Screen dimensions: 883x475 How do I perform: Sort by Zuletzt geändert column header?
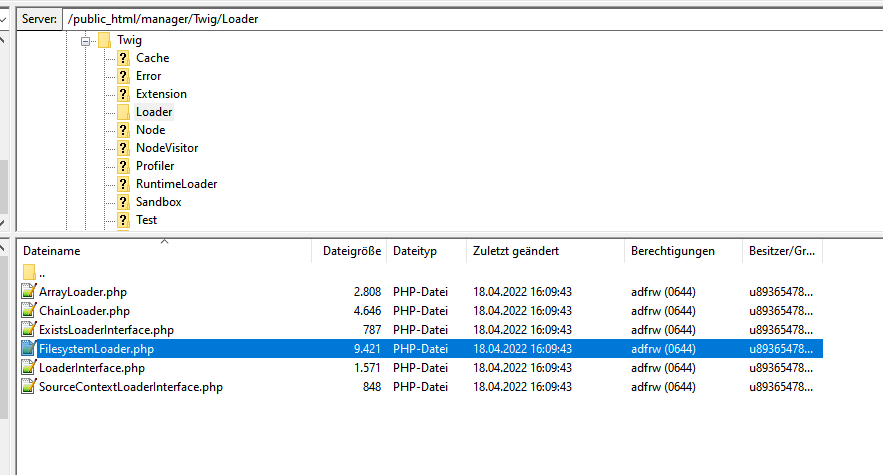pyautogui.click(x=545, y=251)
